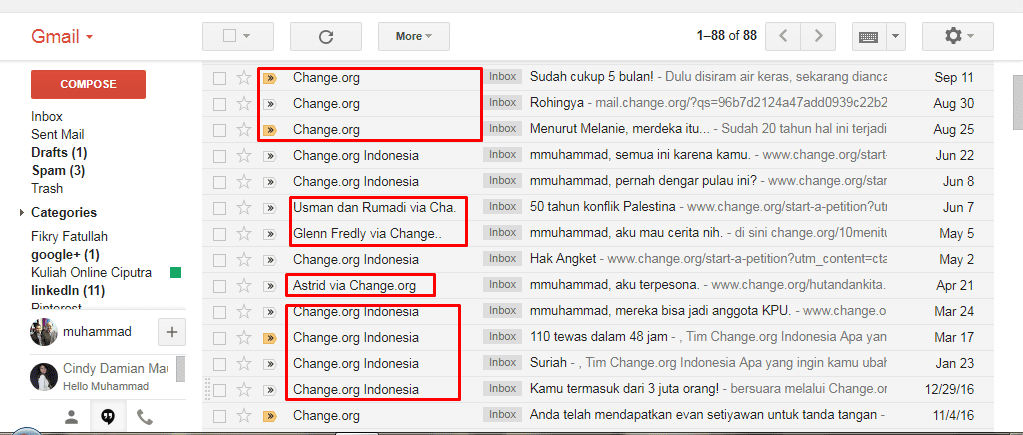Open input tools dropdown arrow
Screen dimensions: 1023x435
point(895,37)
